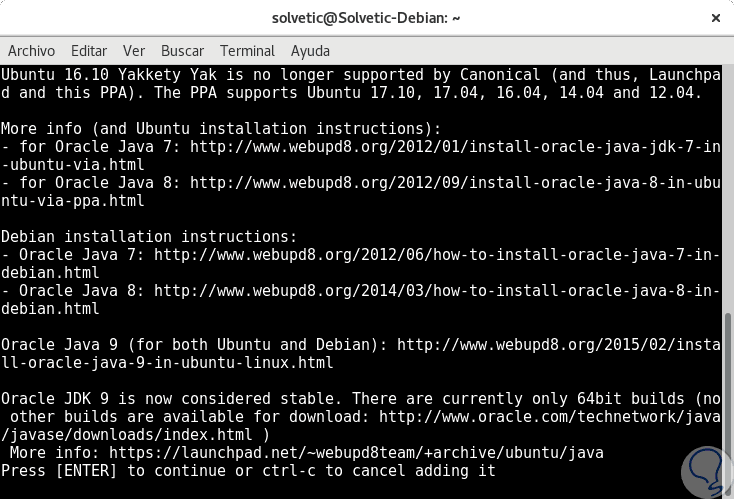Click 'Debian installation instructions:' text
The width and height of the screenshot is (734, 499).
click(x=149, y=236)
